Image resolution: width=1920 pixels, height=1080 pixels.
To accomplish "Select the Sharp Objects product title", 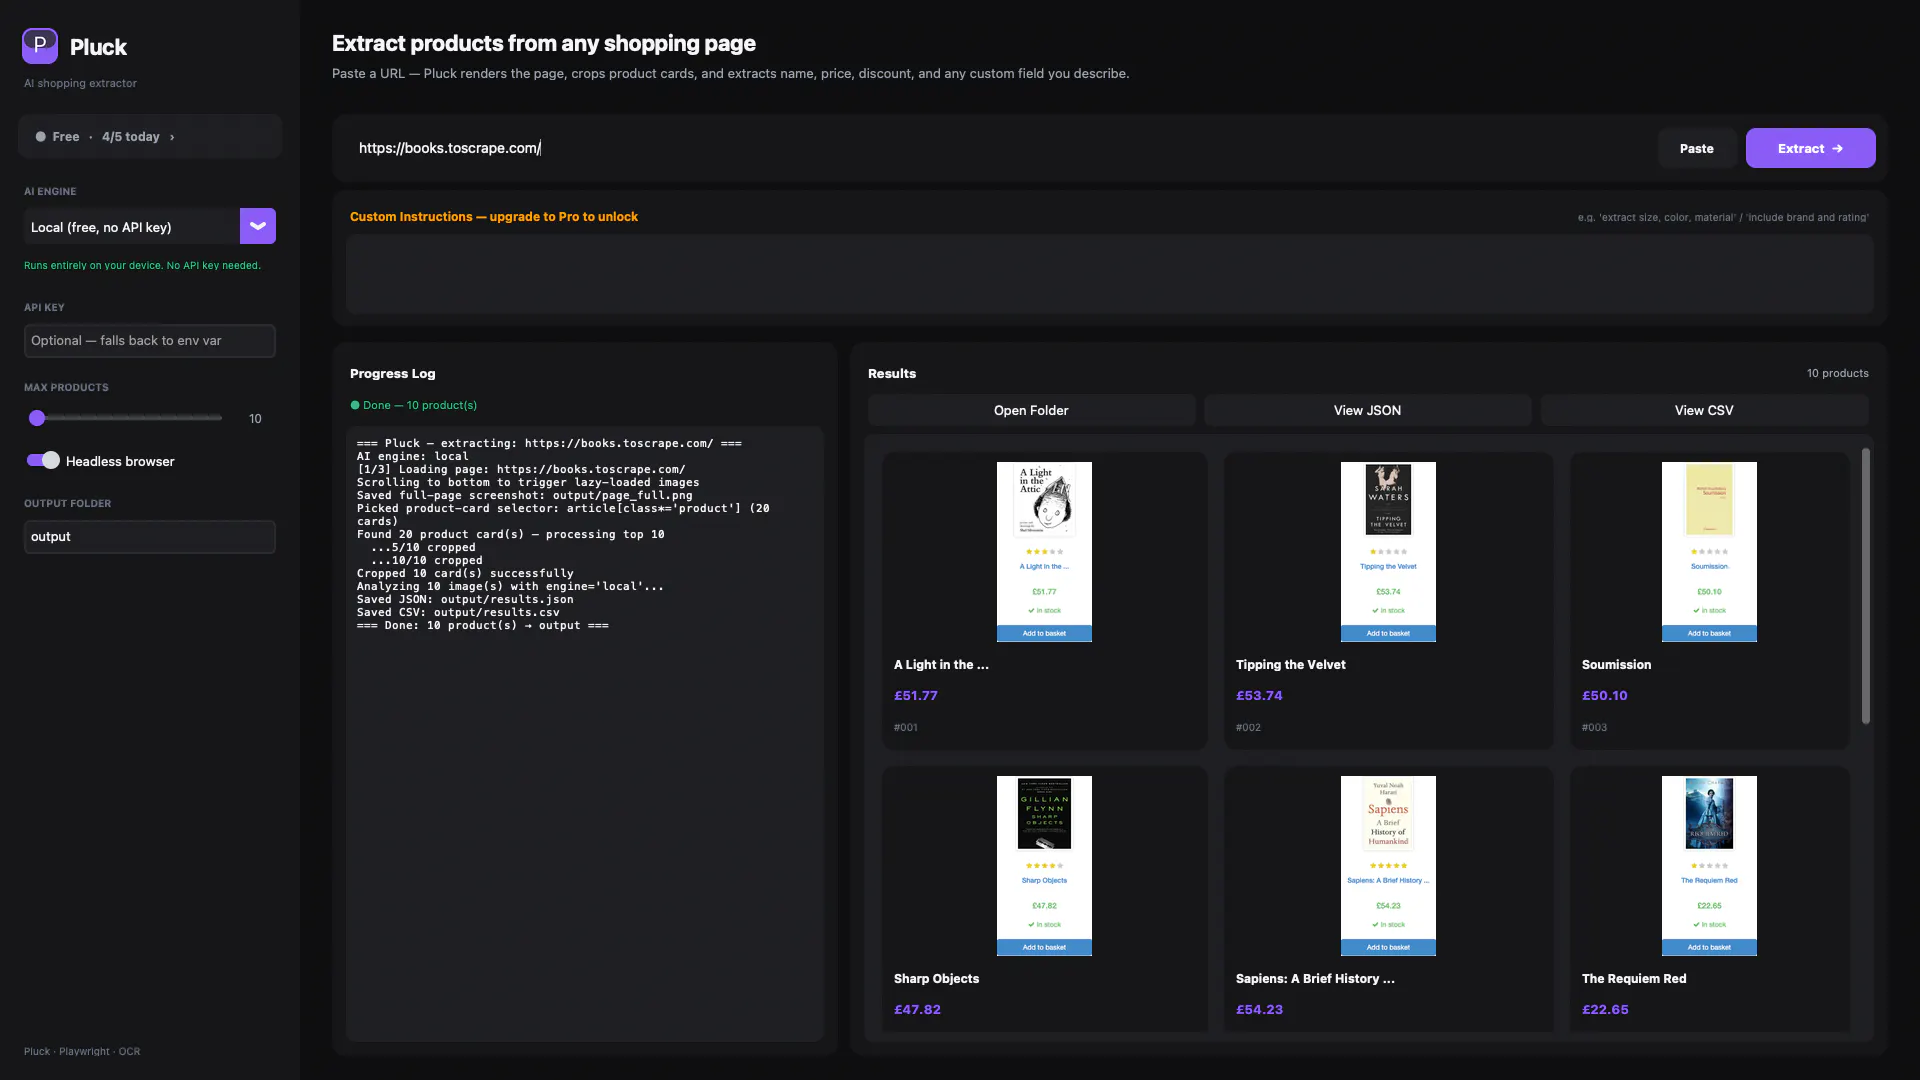I will (936, 978).
